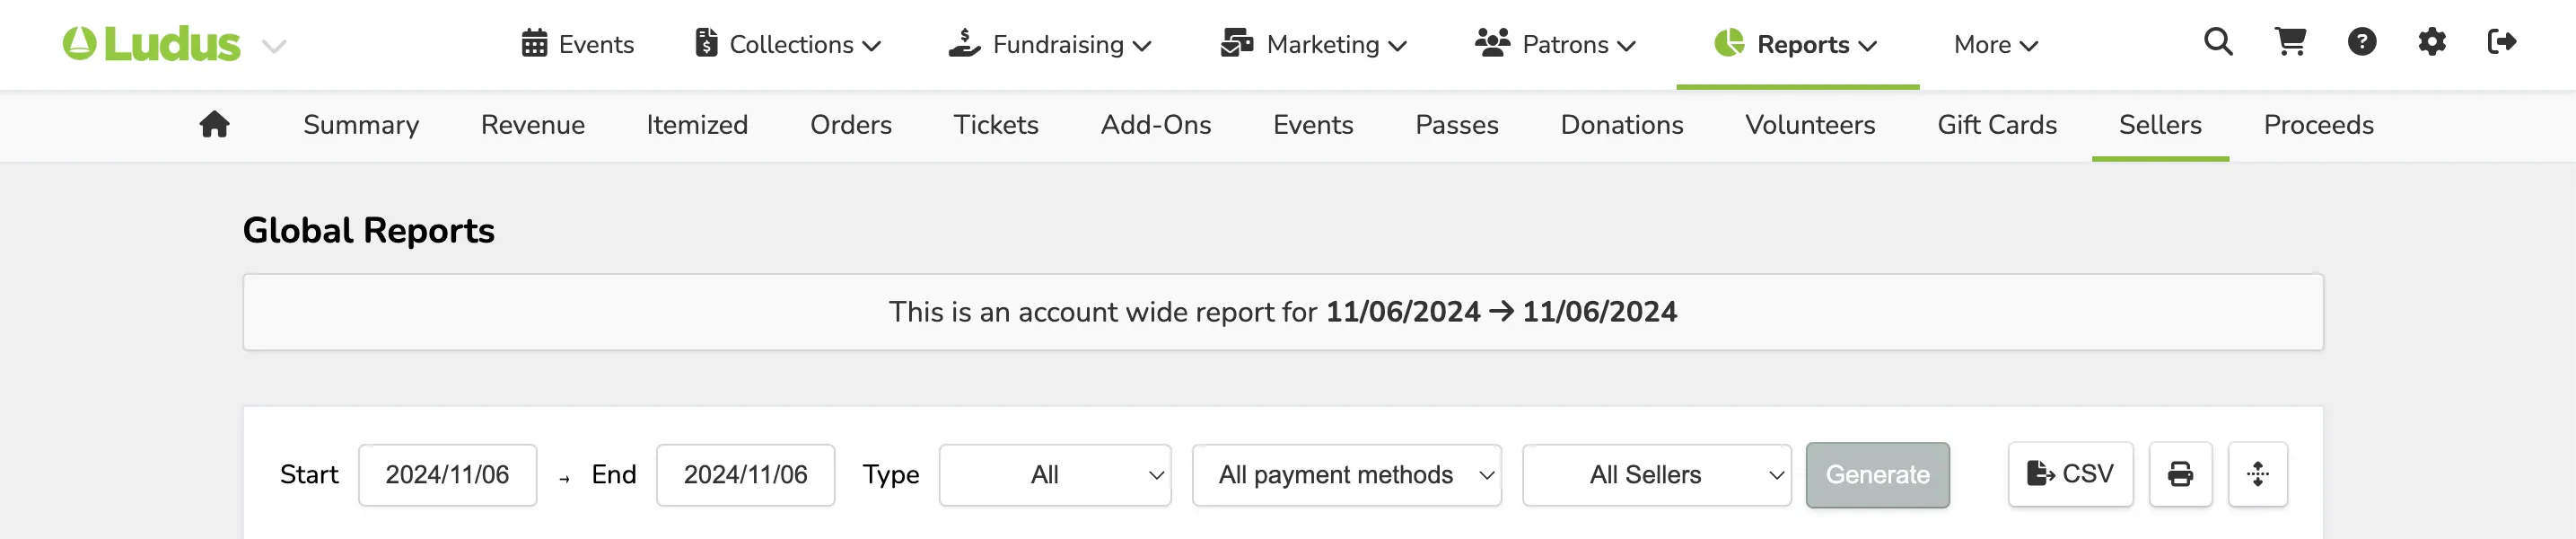View the Events report tab
2576x539 pixels.
click(x=1313, y=125)
